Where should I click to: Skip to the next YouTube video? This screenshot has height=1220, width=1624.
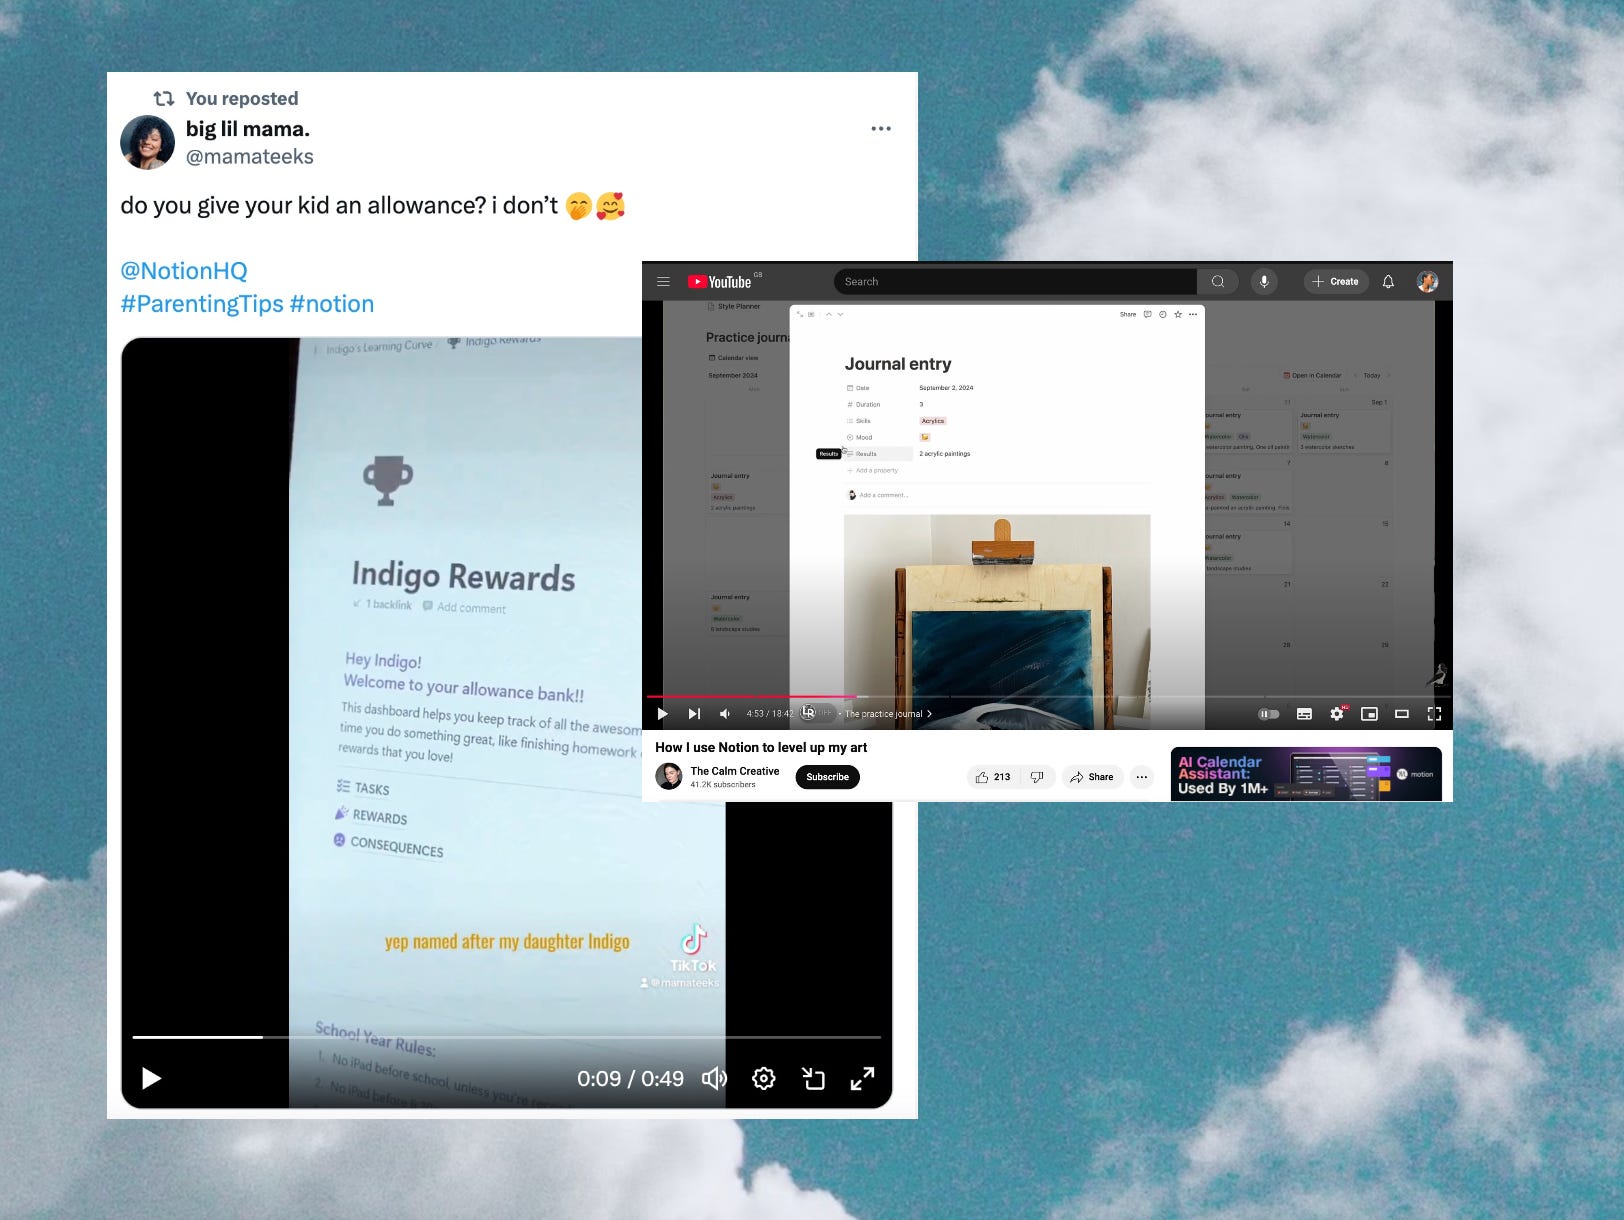point(694,714)
